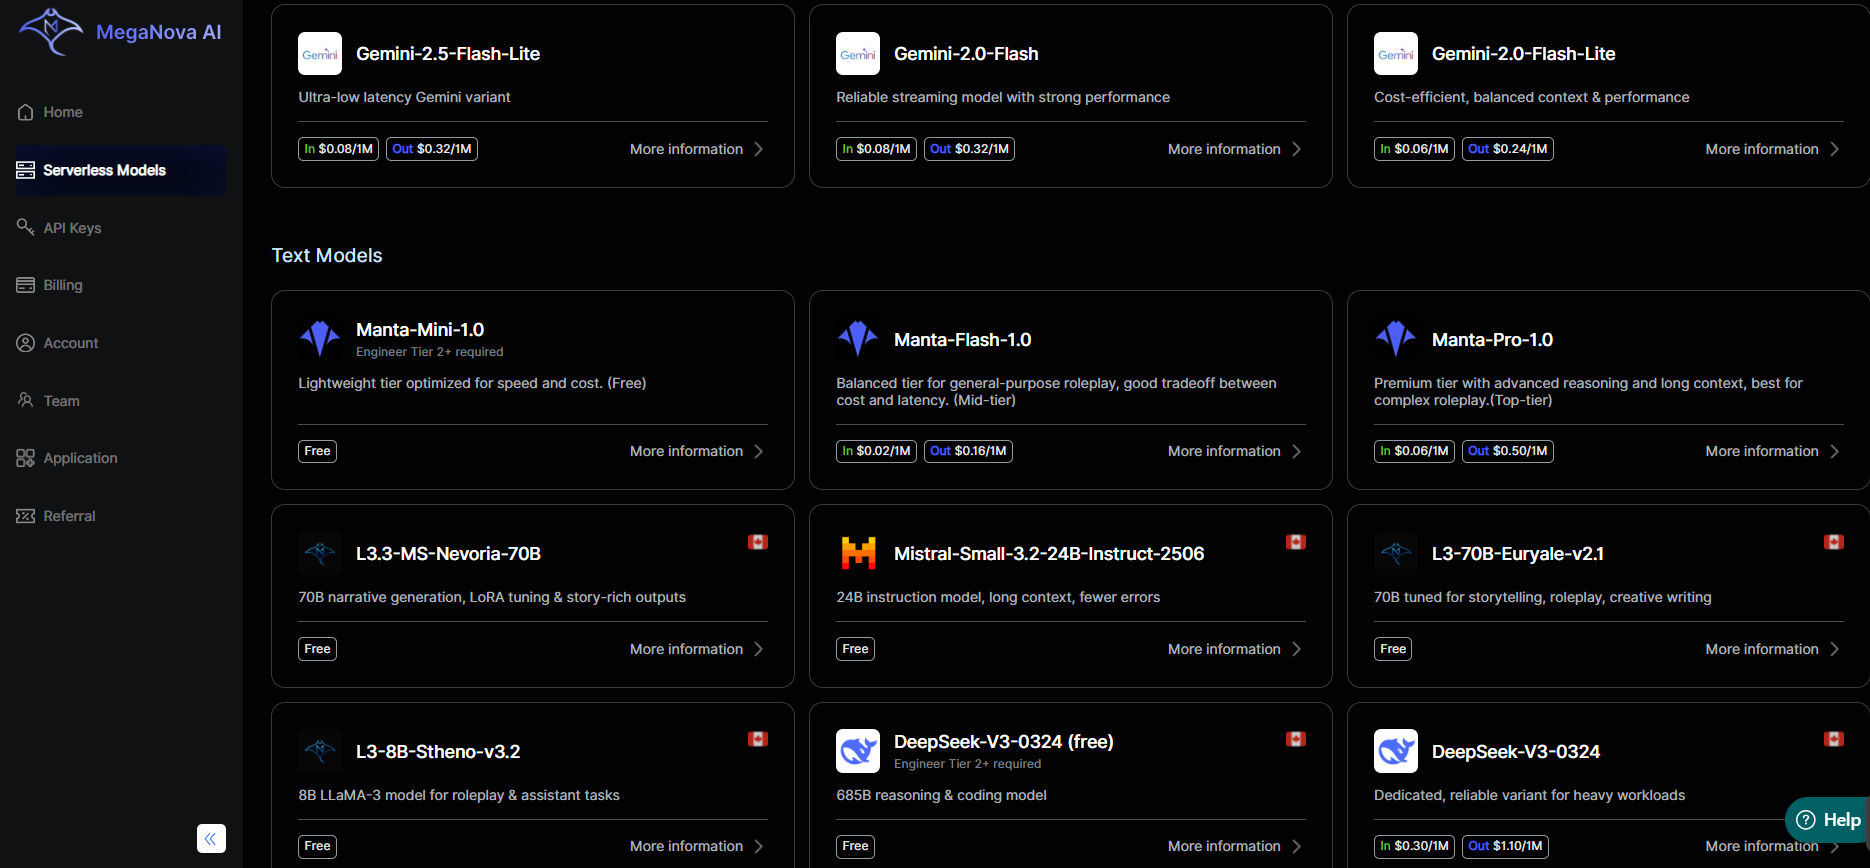Click the Account profile icon

coord(26,343)
